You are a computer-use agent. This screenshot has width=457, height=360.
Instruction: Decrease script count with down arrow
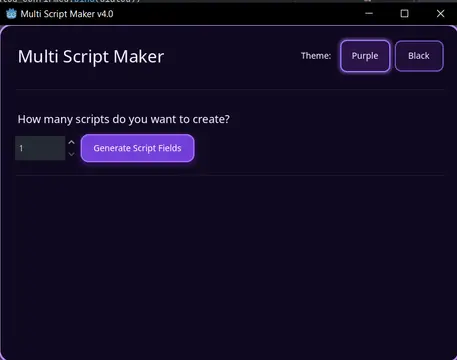(x=71, y=154)
